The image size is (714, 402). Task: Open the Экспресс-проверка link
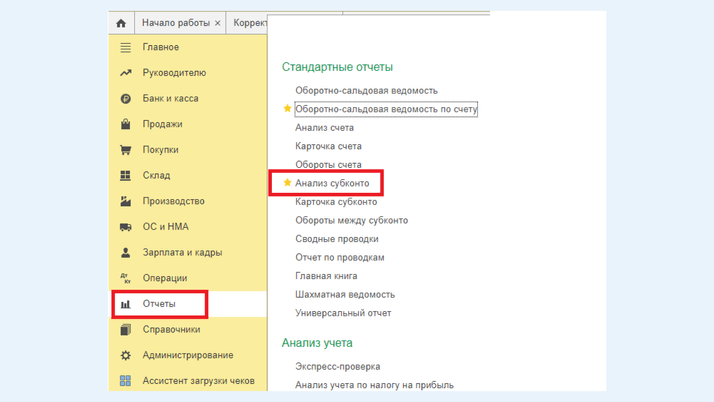point(337,366)
